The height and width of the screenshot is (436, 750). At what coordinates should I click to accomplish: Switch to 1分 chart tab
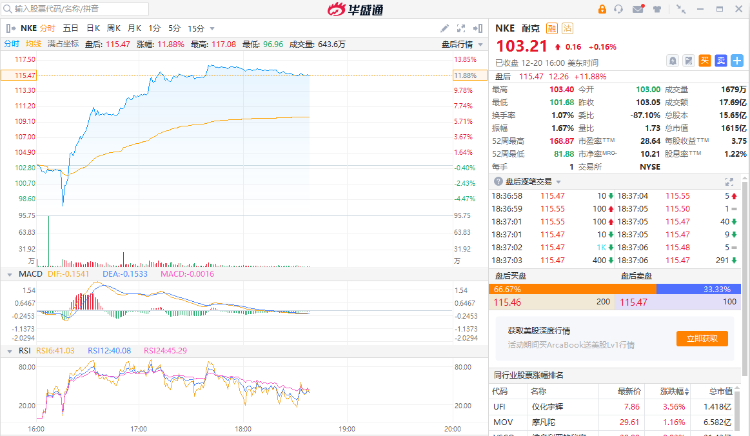154,28
